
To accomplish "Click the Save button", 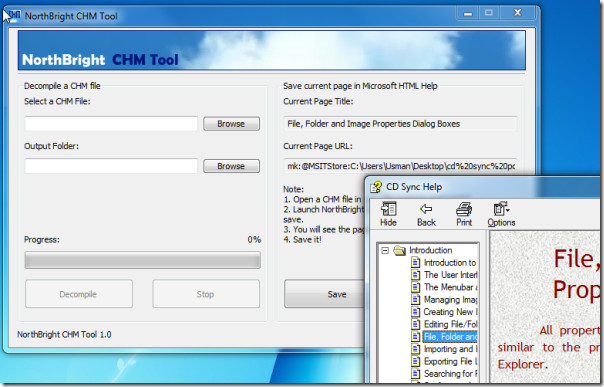I will pyautogui.click(x=324, y=294).
